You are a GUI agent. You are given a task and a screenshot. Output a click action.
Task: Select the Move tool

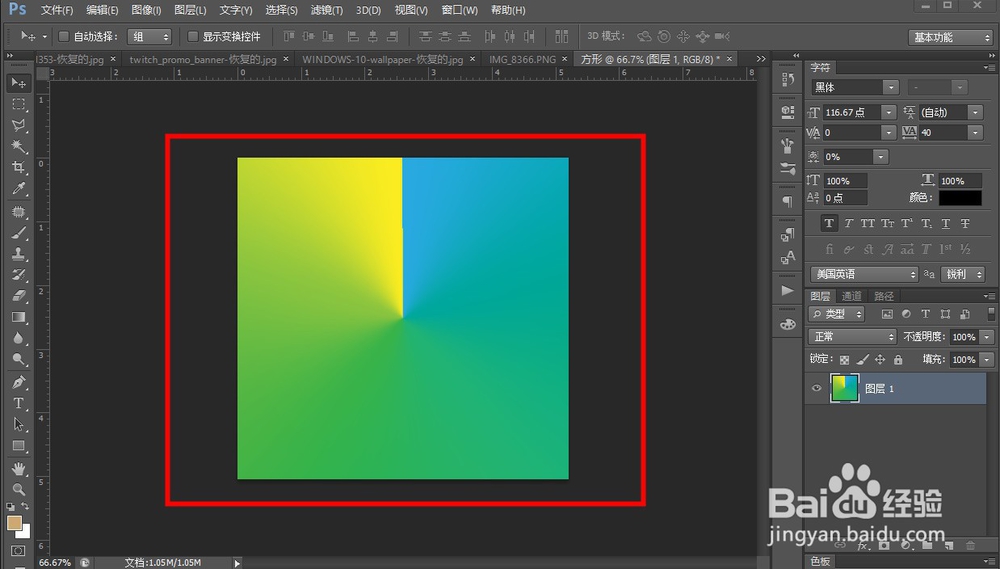click(18, 83)
